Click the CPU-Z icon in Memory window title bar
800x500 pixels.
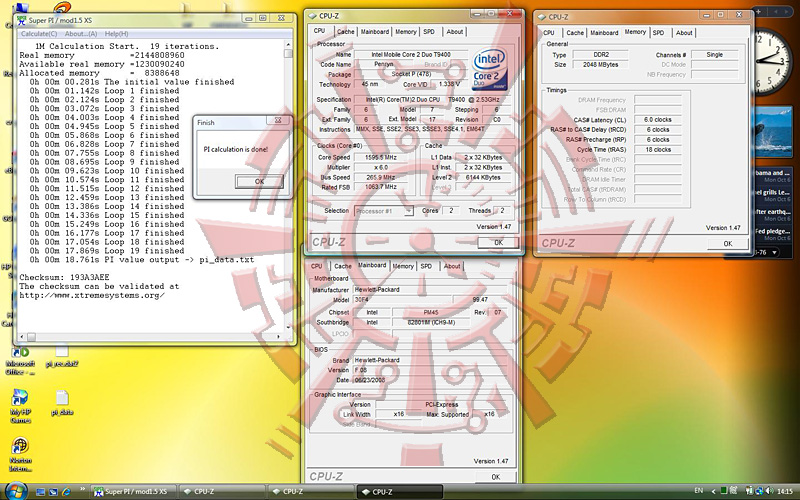tap(542, 17)
